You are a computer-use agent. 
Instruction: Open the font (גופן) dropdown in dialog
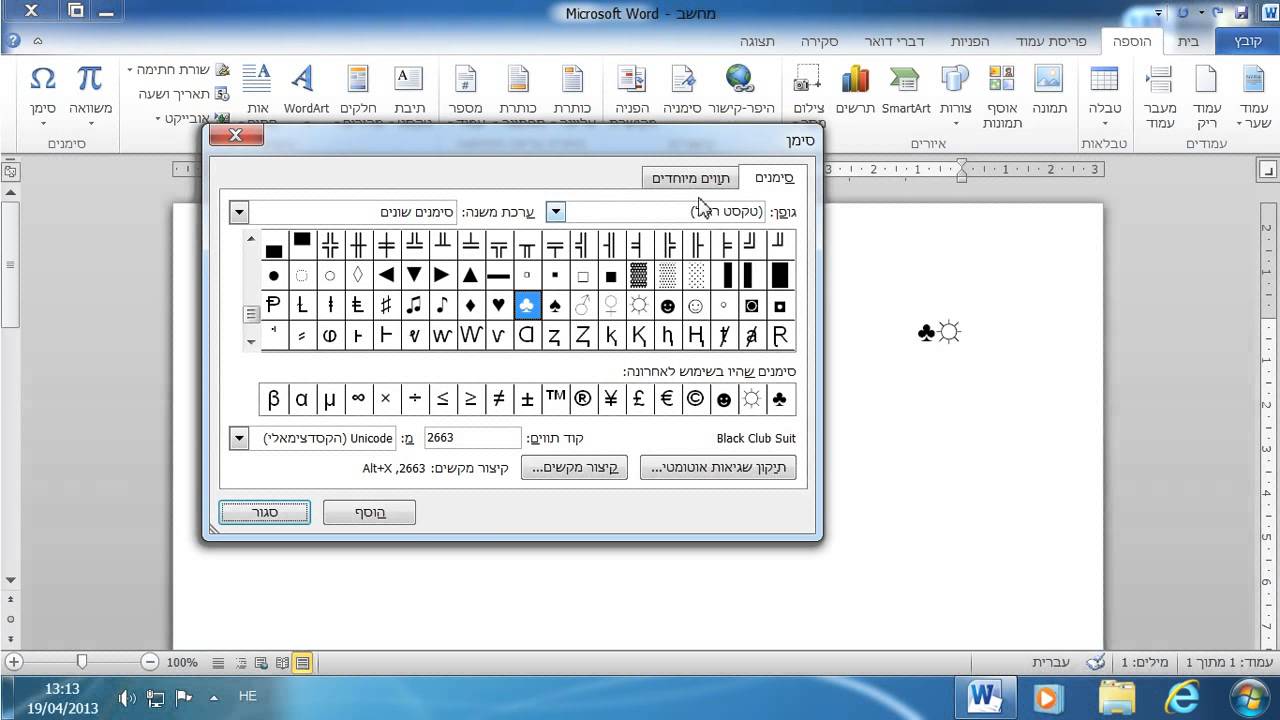point(556,212)
